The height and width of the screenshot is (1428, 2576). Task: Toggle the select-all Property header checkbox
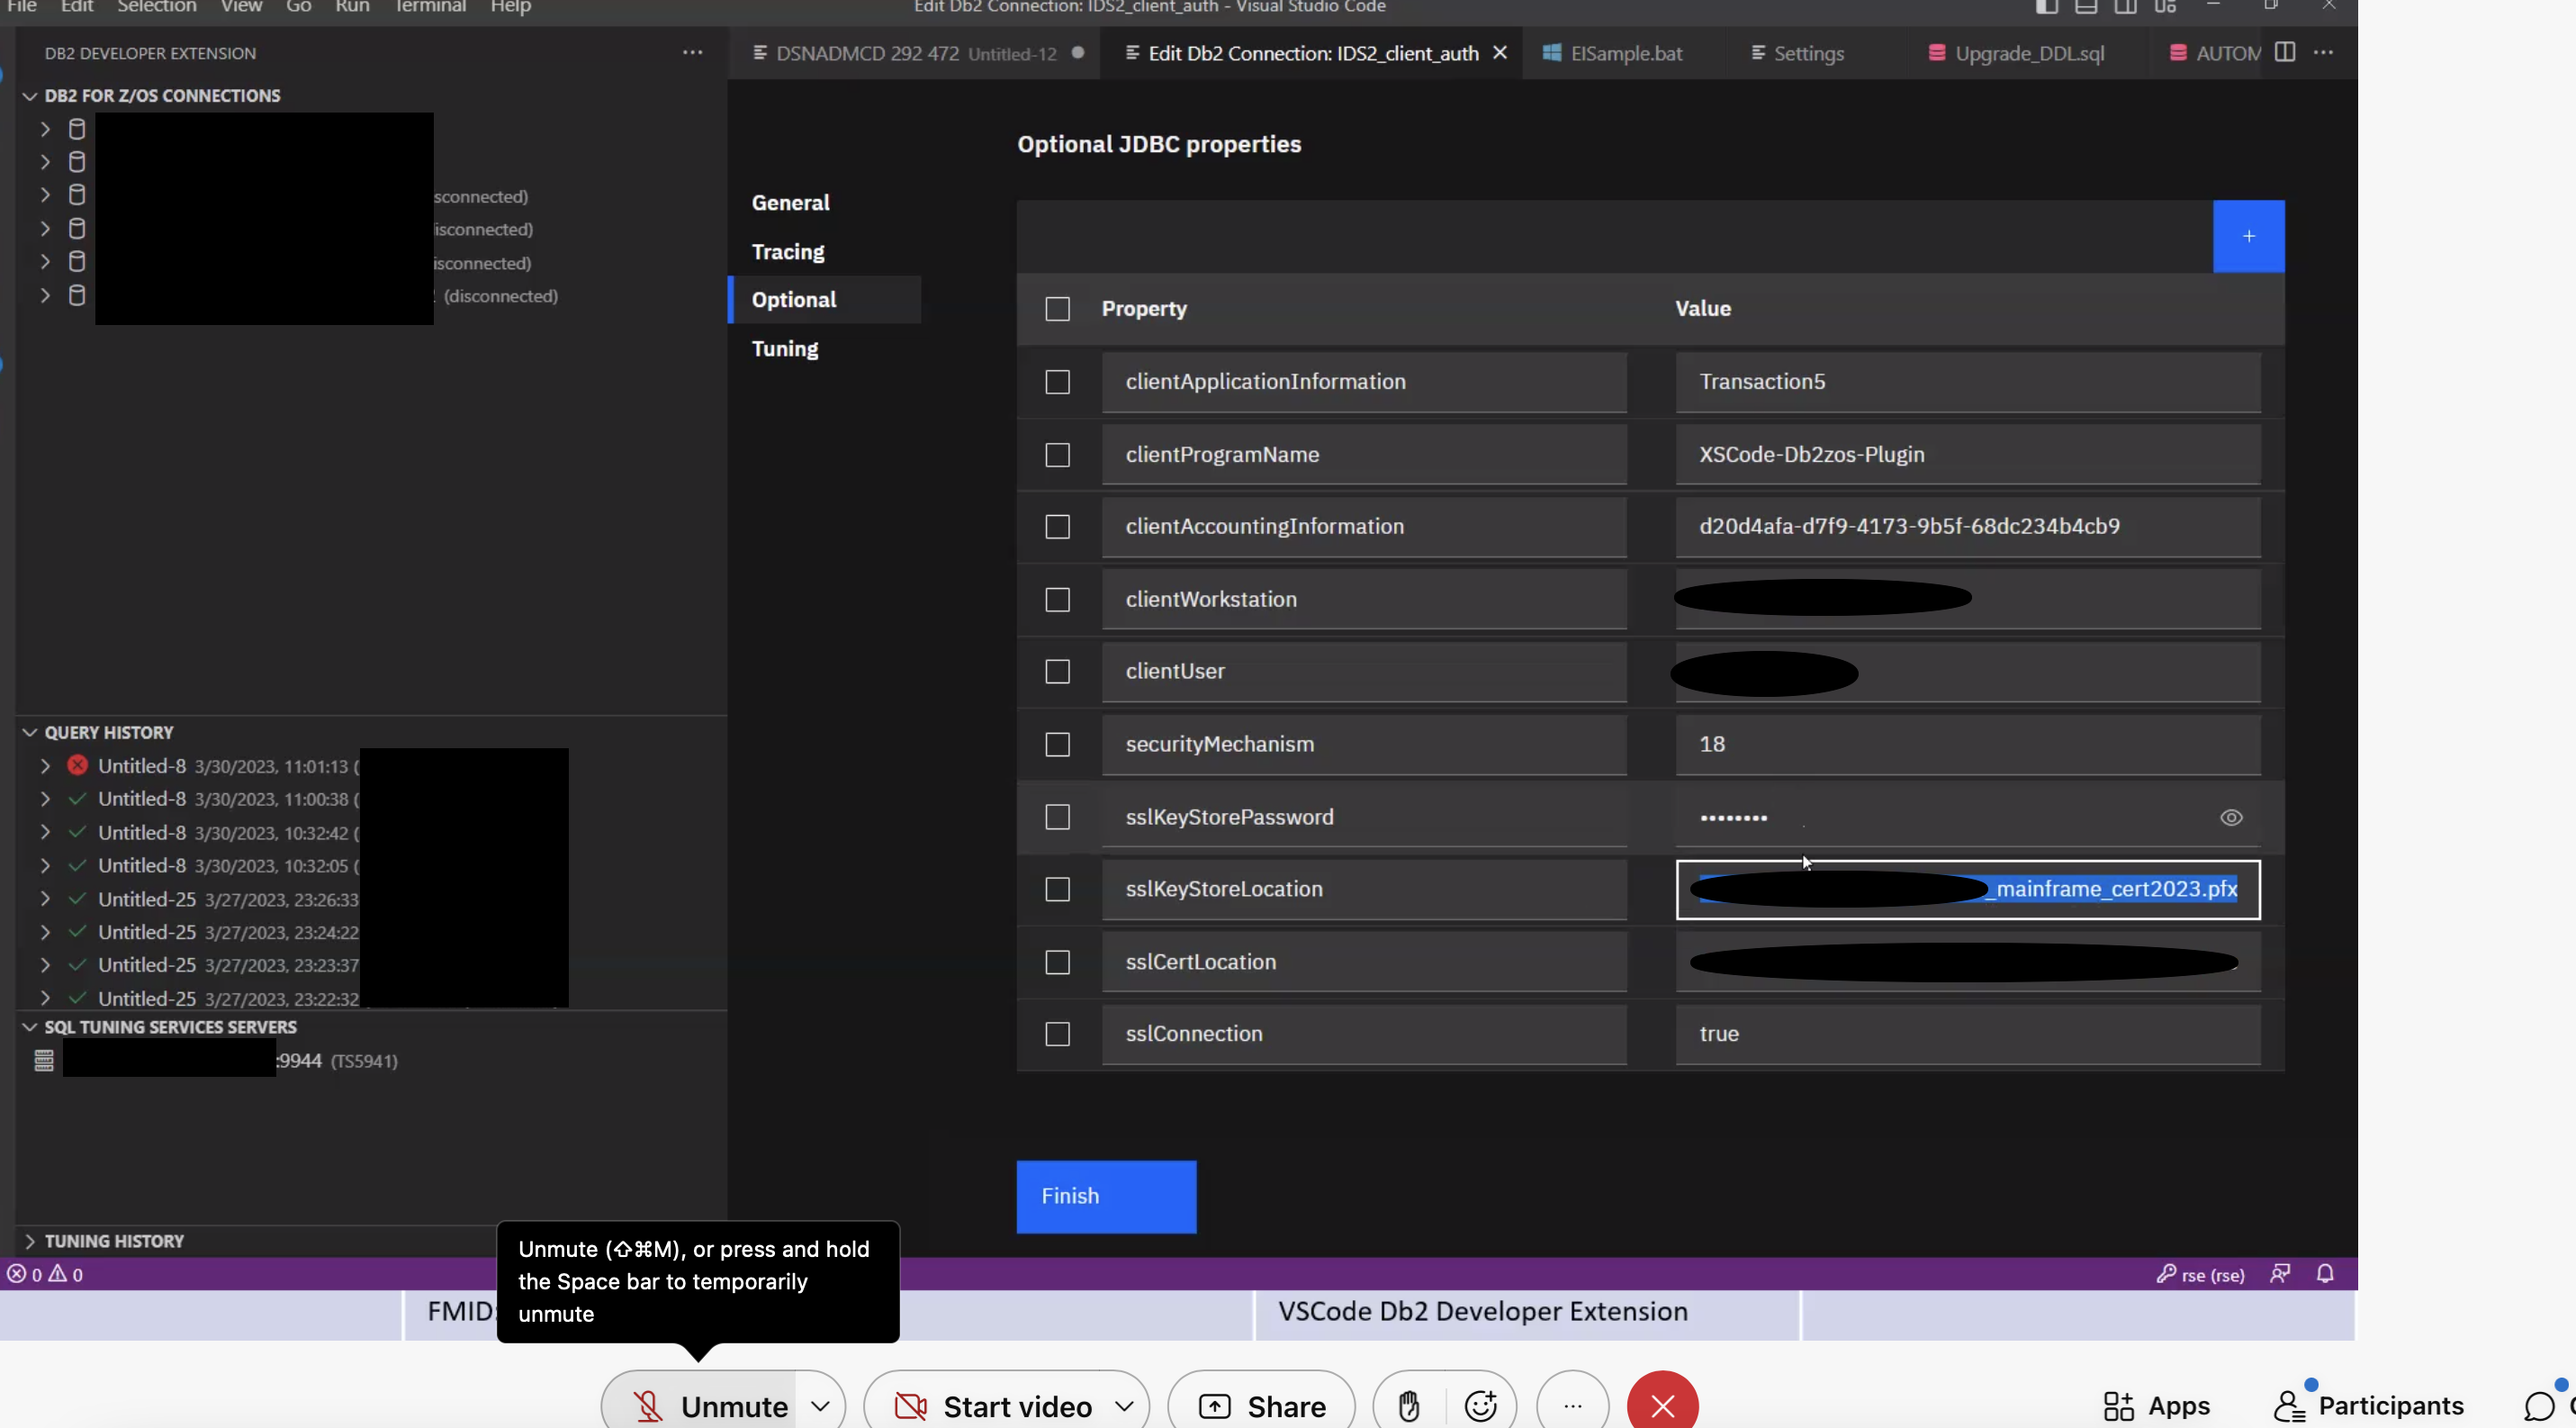(1057, 309)
